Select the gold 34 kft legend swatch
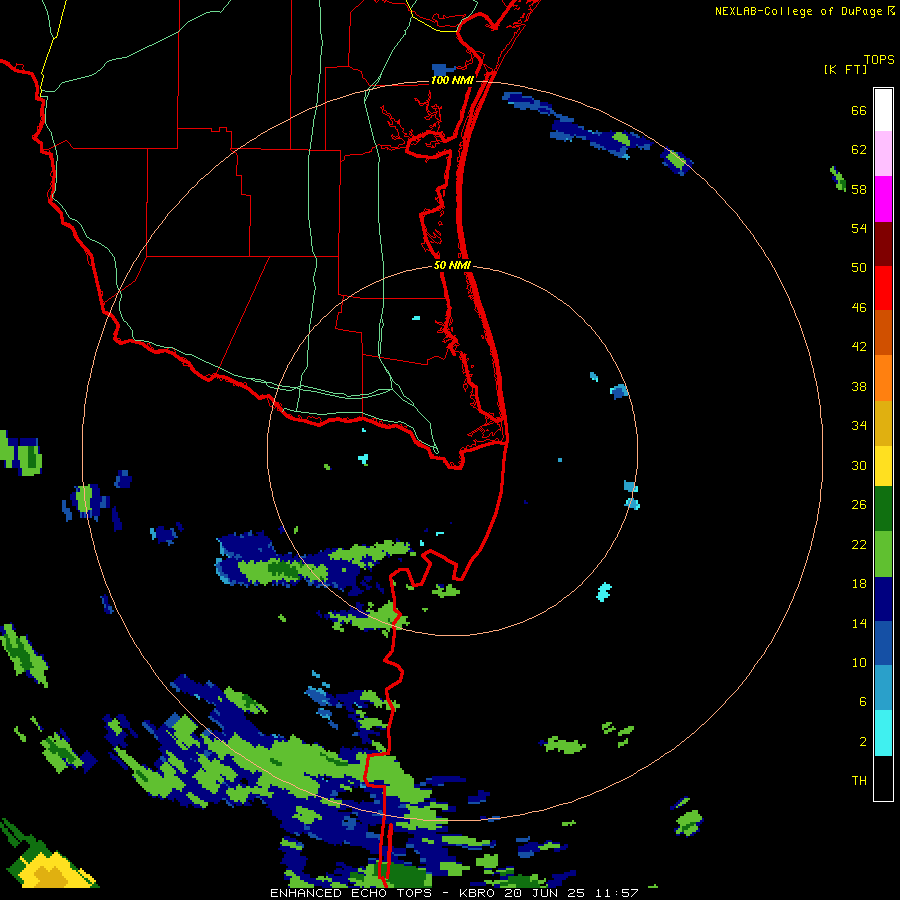The image size is (900, 900). click(x=883, y=424)
